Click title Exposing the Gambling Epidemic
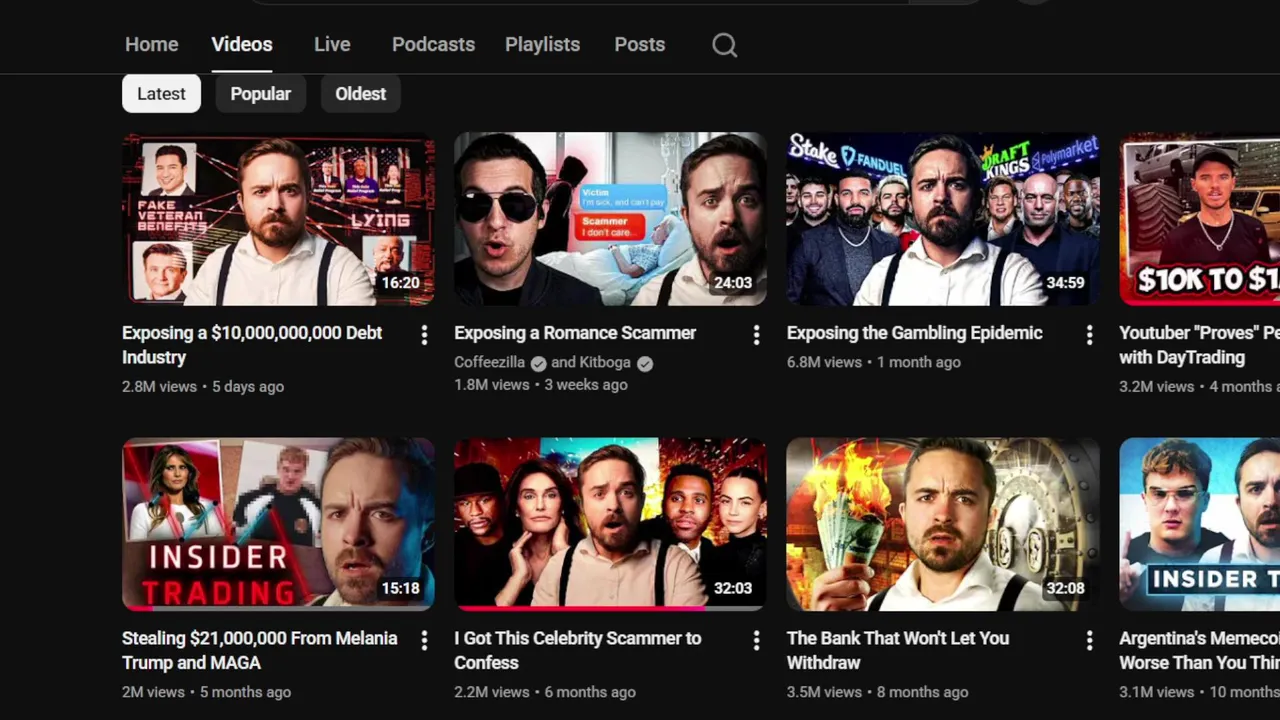This screenshot has width=1280, height=720. 915,333
